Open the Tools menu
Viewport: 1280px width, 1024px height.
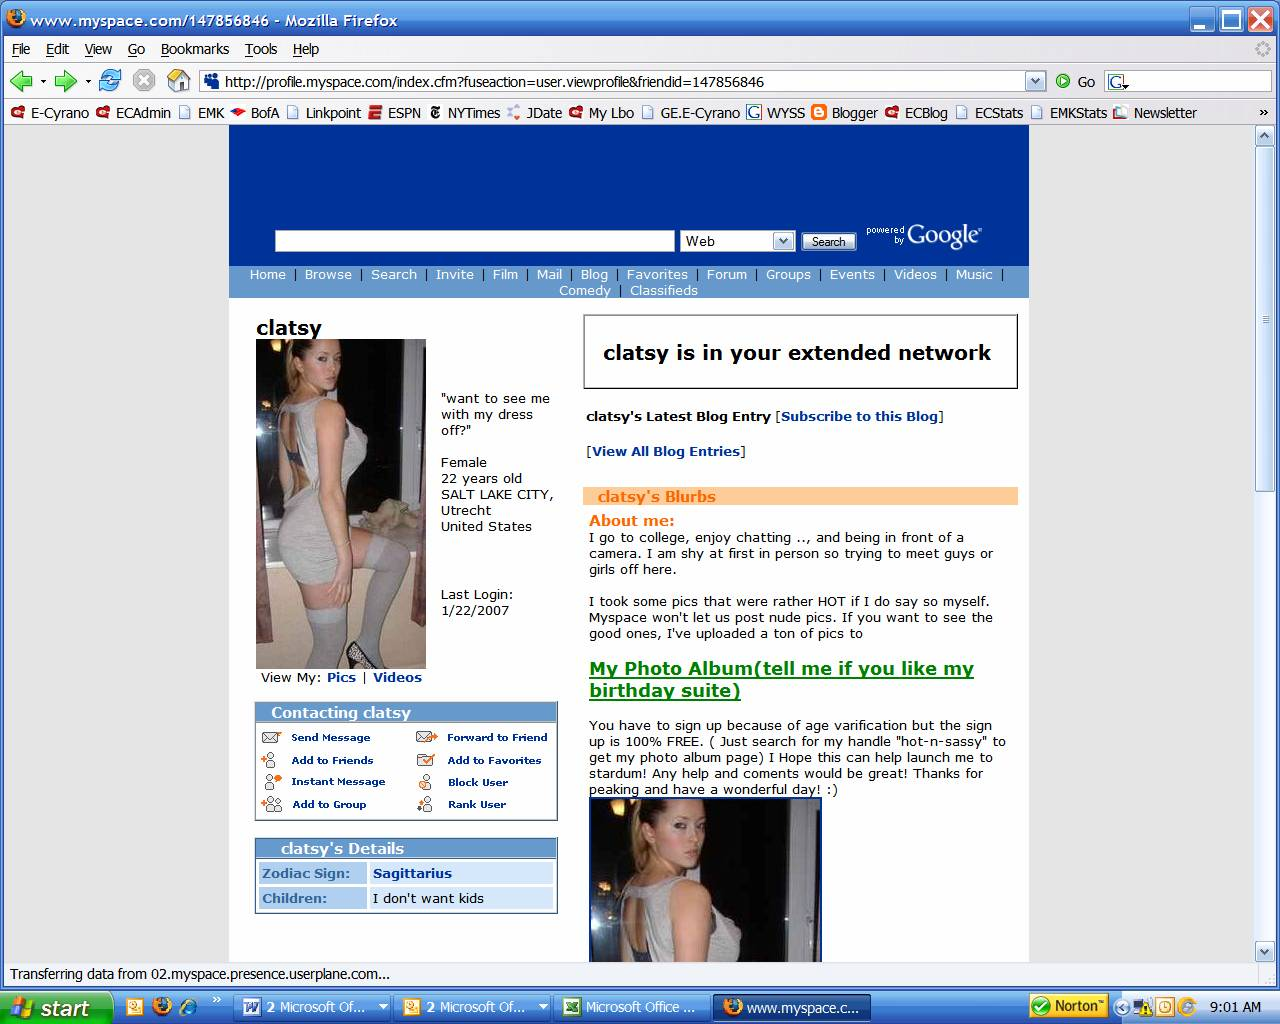261,49
